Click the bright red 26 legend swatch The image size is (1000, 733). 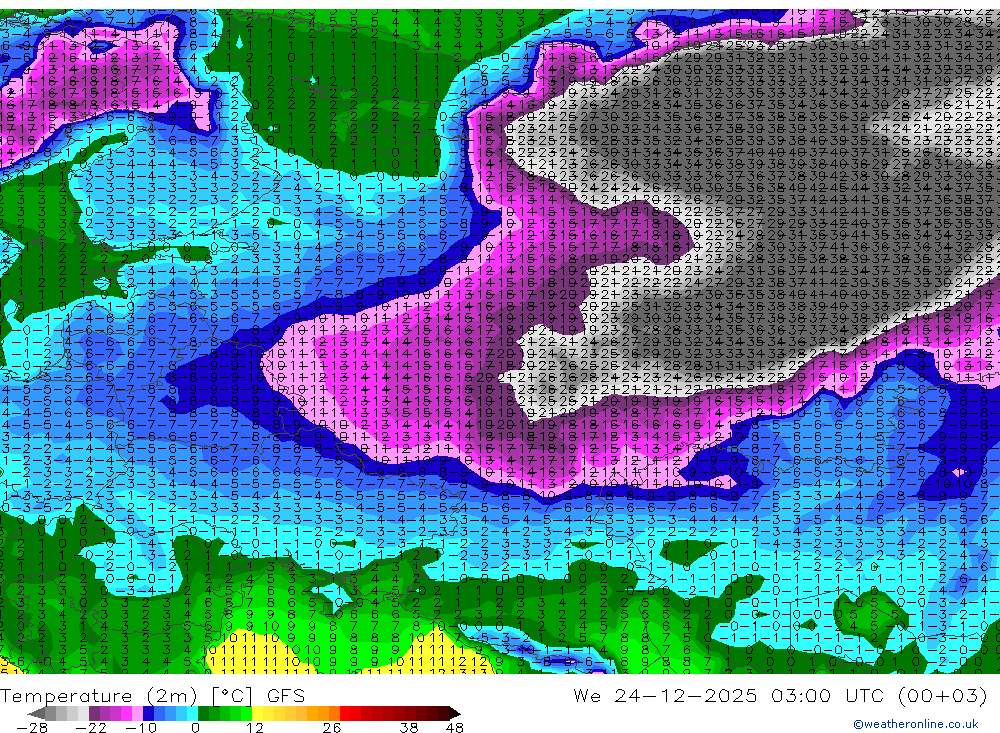click(344, 713)
